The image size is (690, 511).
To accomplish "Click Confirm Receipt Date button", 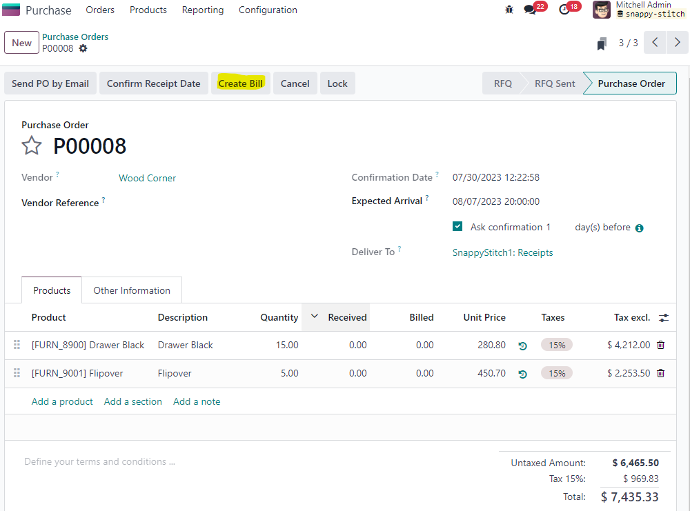I will pos(153,84).
